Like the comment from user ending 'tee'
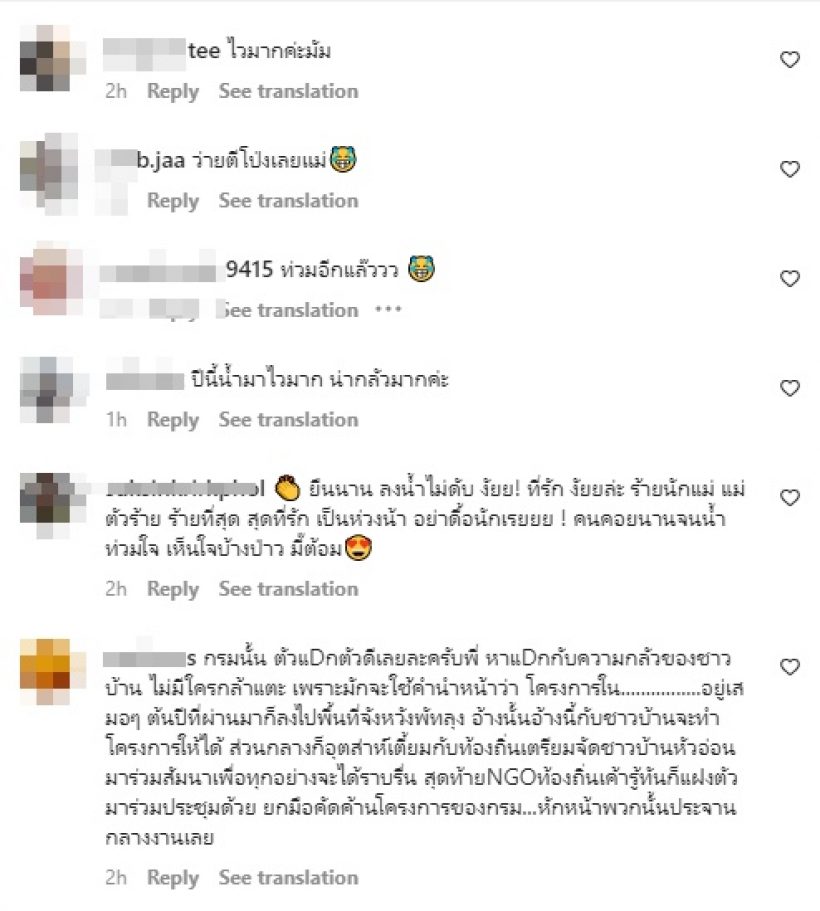This screenshot has height=911, width=820. point(789,59)
